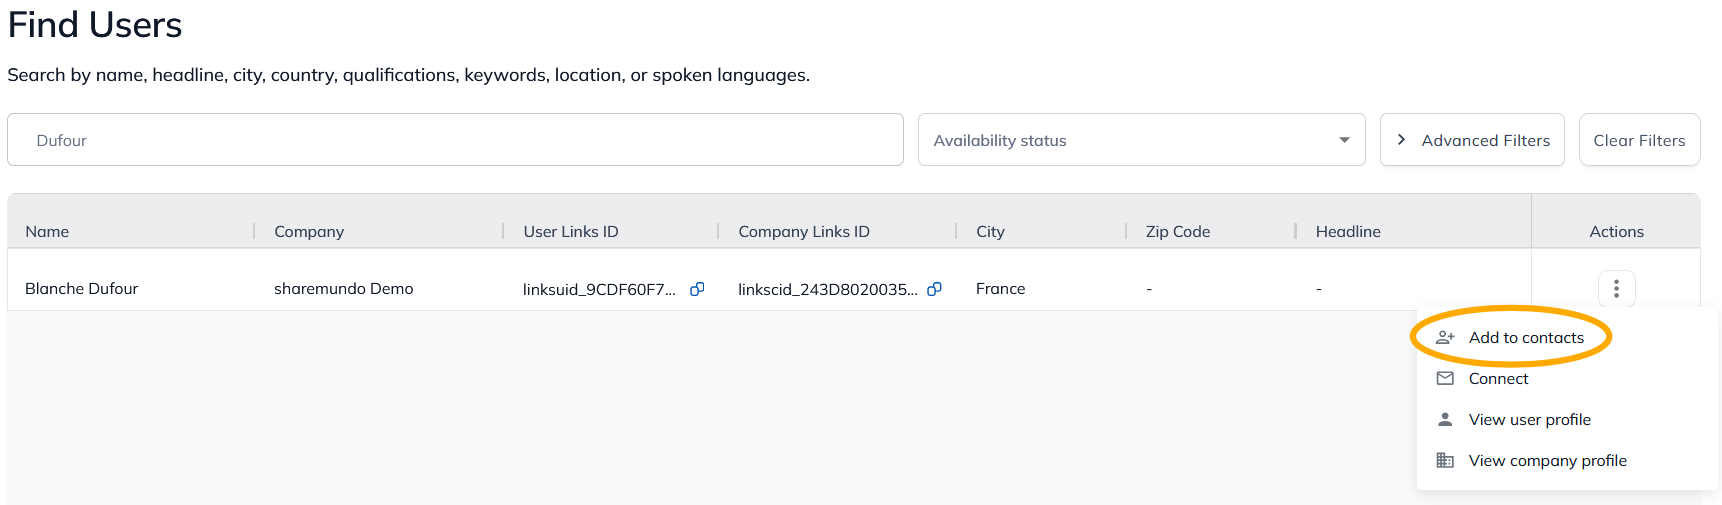Image resolution: width=1722 pixels, height=505 pixels.
Task: Click the View company profile building icon
Action: click(x=1445, y=460)
